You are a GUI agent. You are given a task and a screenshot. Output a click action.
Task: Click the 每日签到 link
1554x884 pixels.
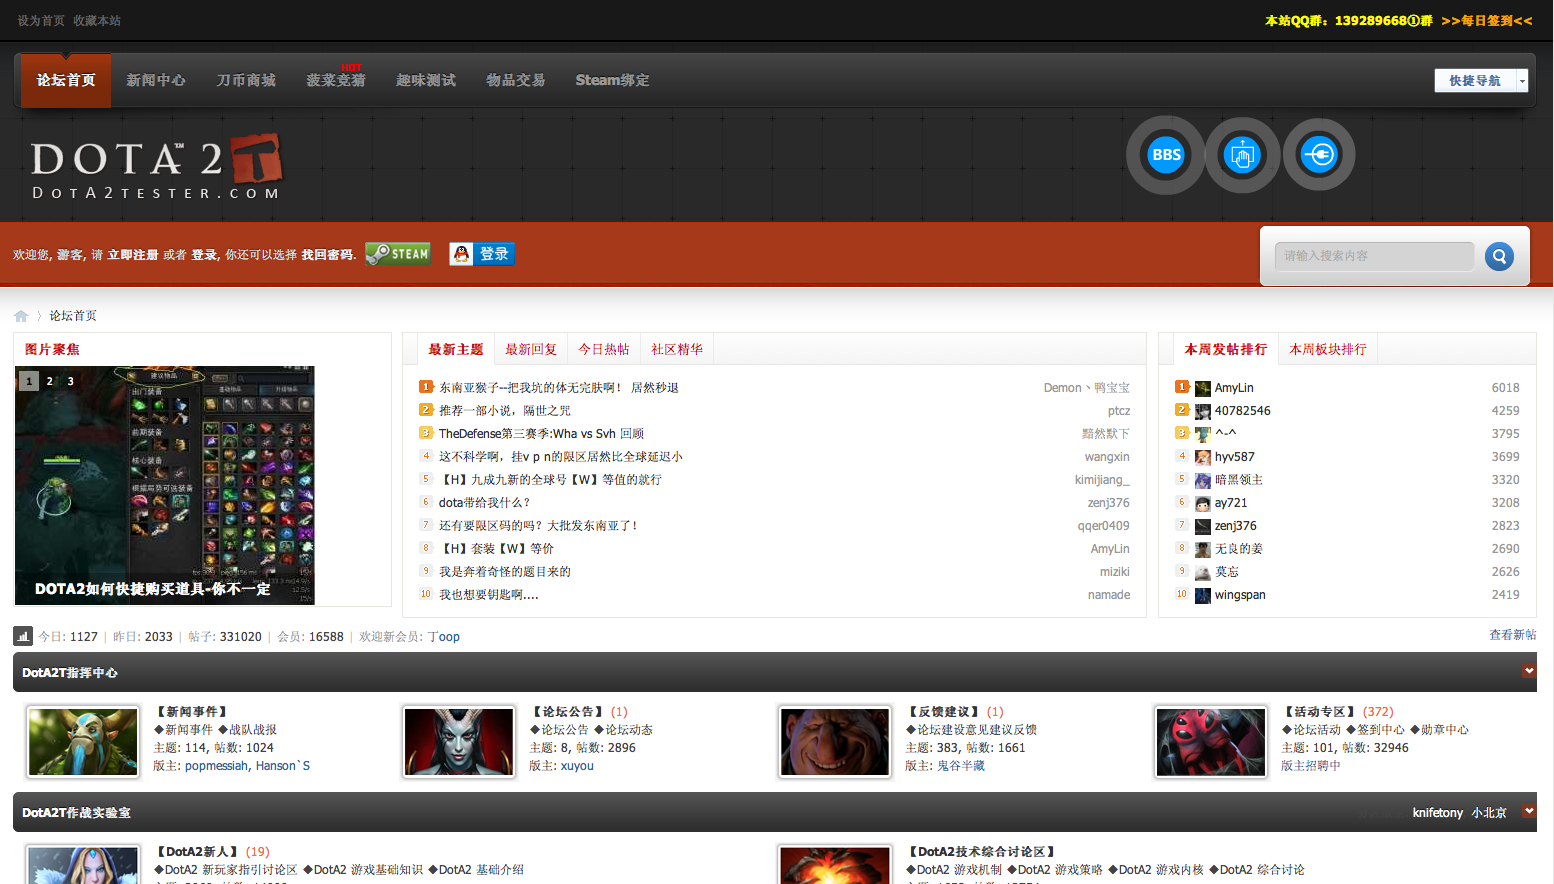(x=1487, y=21)
